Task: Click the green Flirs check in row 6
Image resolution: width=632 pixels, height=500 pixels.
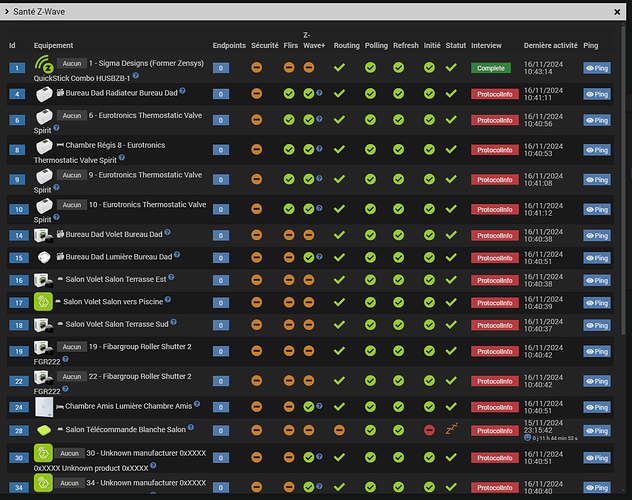Action: [289, 120]
